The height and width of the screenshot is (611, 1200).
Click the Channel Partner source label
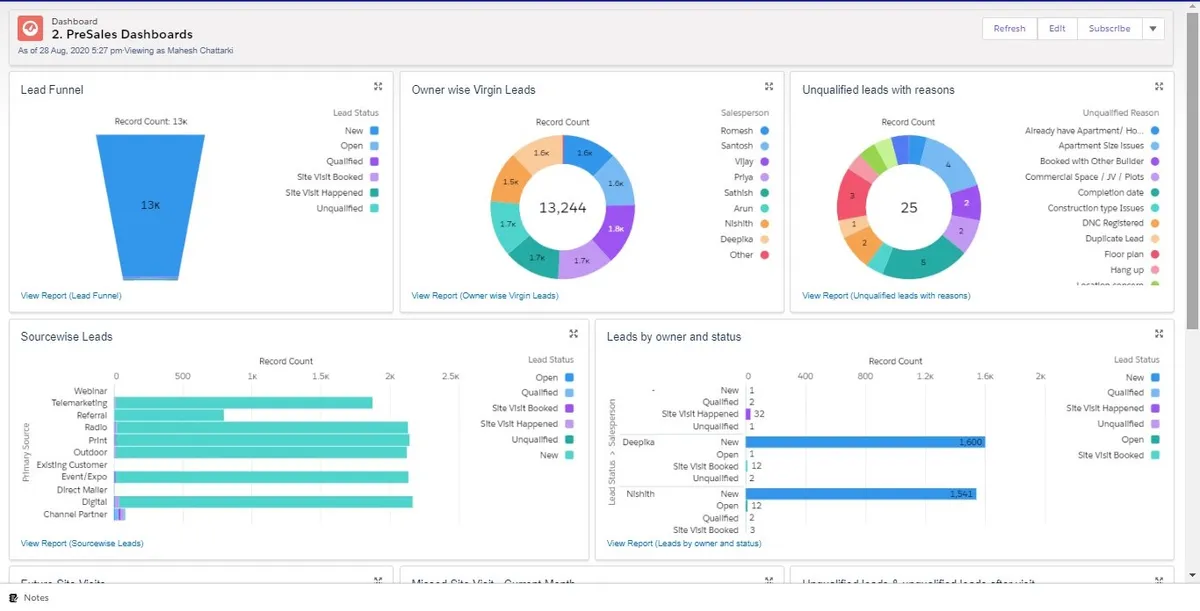[75, 515]
